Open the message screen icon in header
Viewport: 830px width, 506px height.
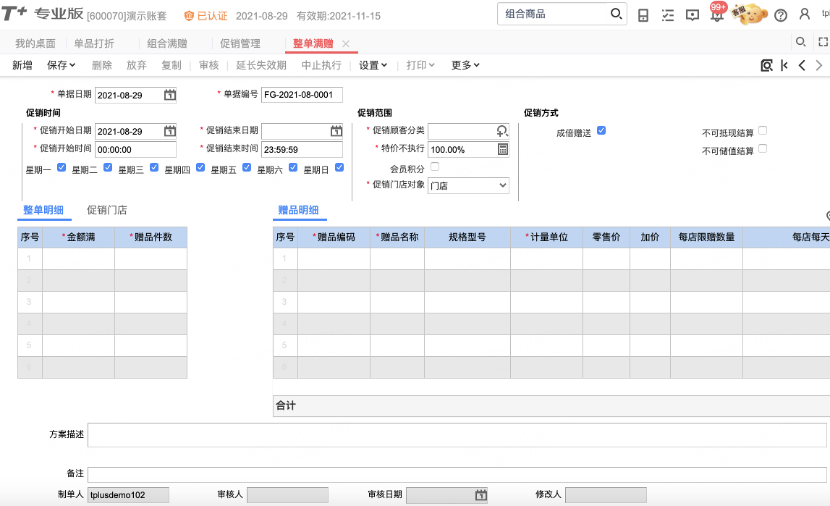click(692, 15)
